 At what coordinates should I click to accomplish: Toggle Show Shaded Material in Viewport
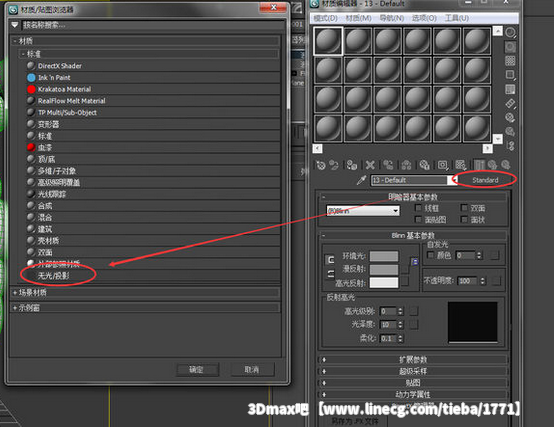(x=461, y=165)
